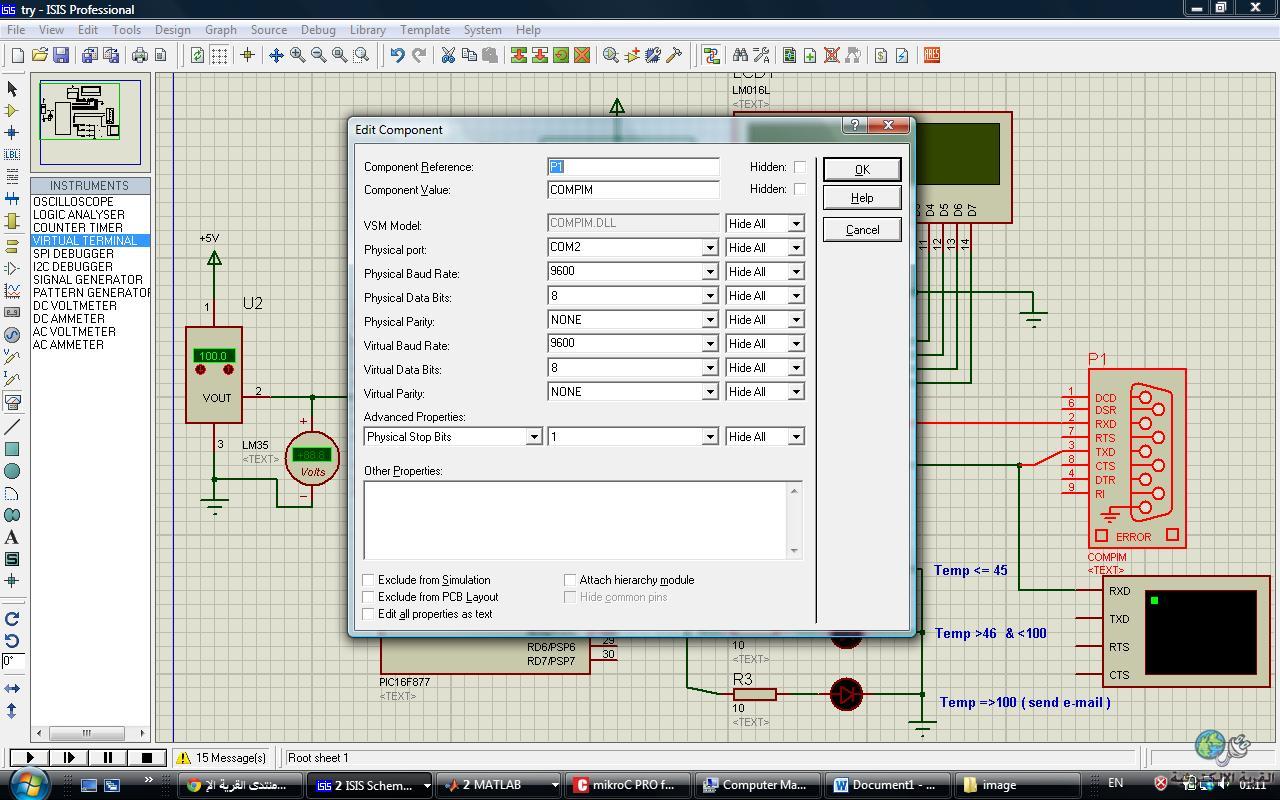Image resolution: width=1280 pixels, height=800 pixels.
Task: Flip horizontally using the X-mirror icon
Action: pyautogui.click(x=12, y=688)
